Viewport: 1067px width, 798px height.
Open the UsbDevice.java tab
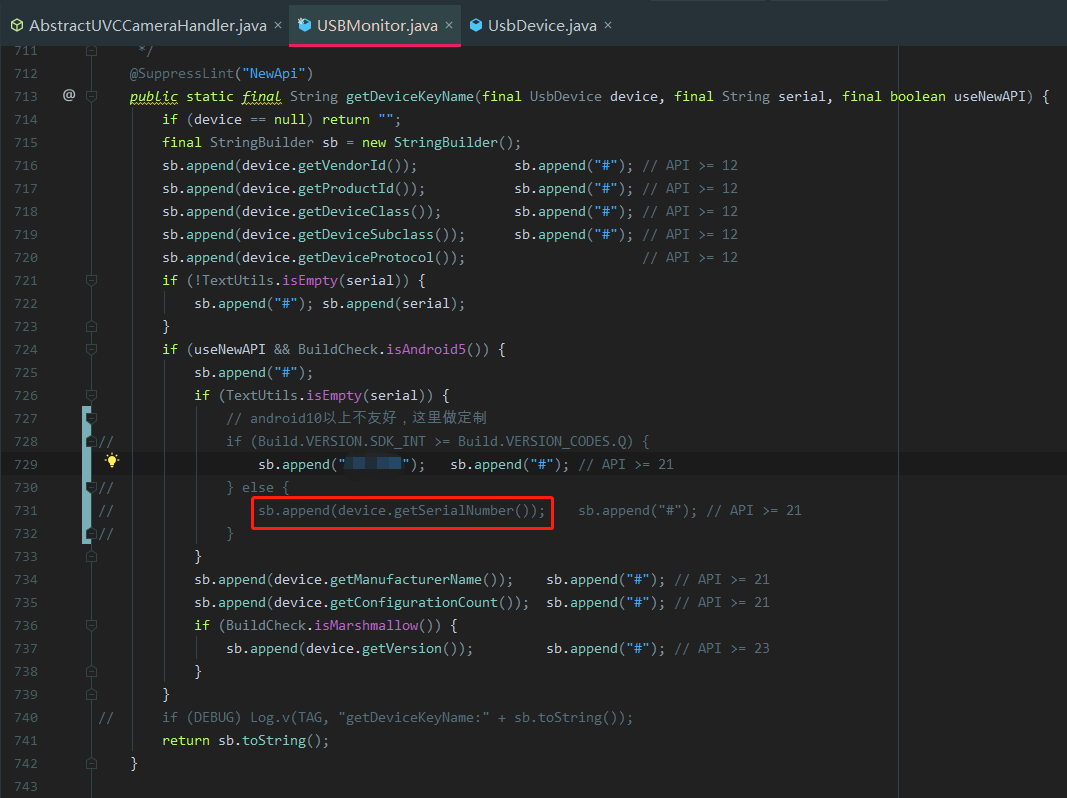click(542, 25)
